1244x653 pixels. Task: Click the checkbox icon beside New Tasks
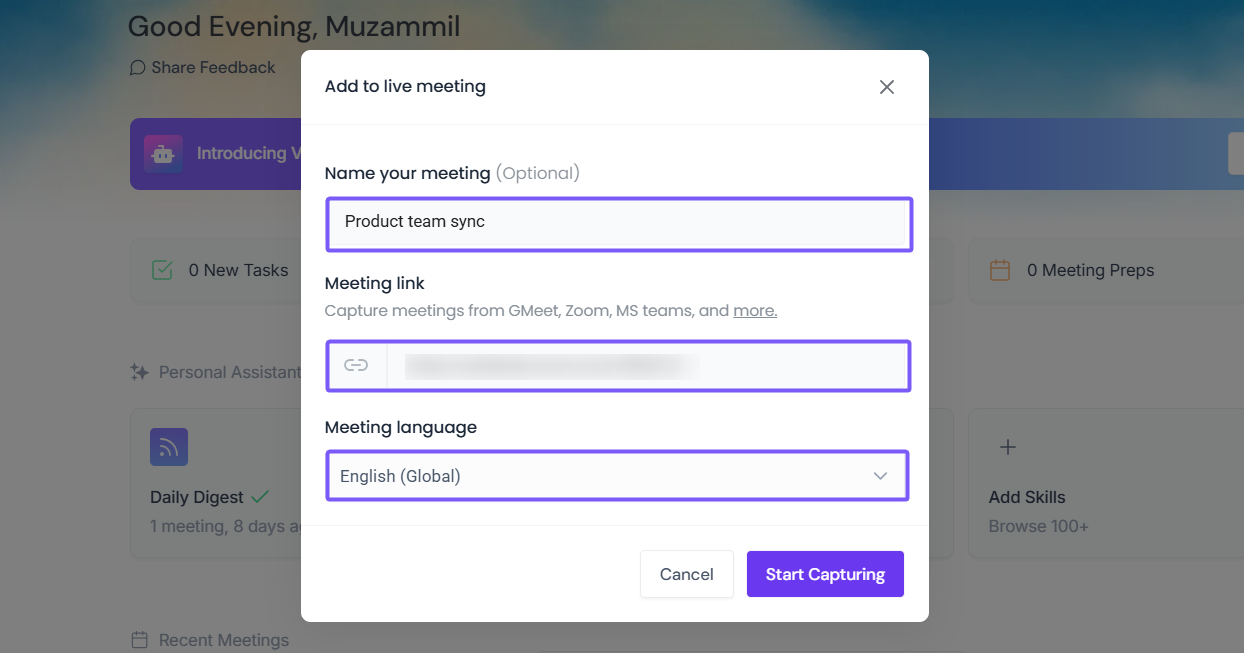pos(162,270)
